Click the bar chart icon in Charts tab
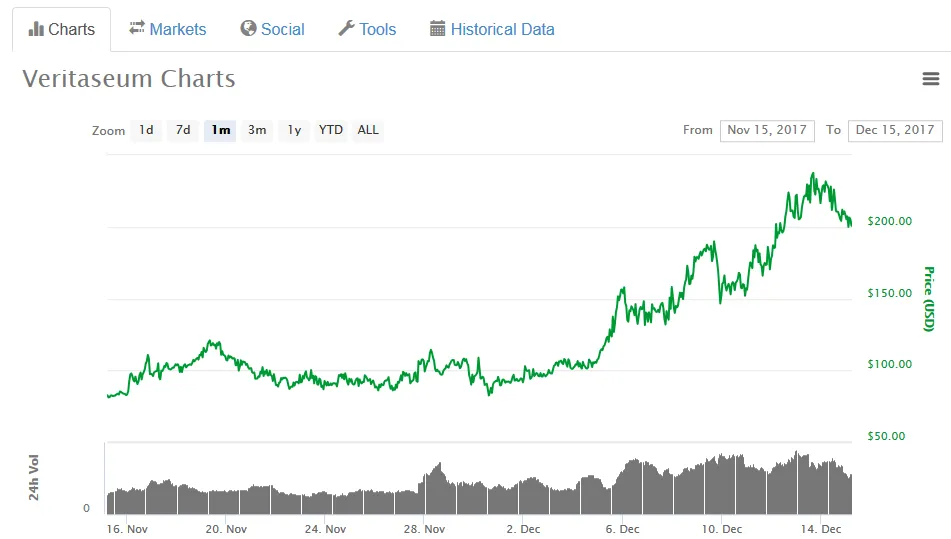The width and height of the screenshot is (951, 539). (36, 29)
